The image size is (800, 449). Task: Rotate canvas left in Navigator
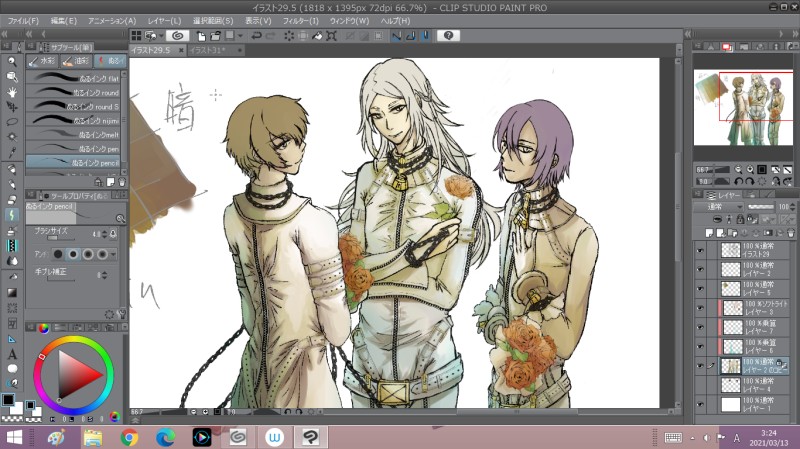(738, 181)
